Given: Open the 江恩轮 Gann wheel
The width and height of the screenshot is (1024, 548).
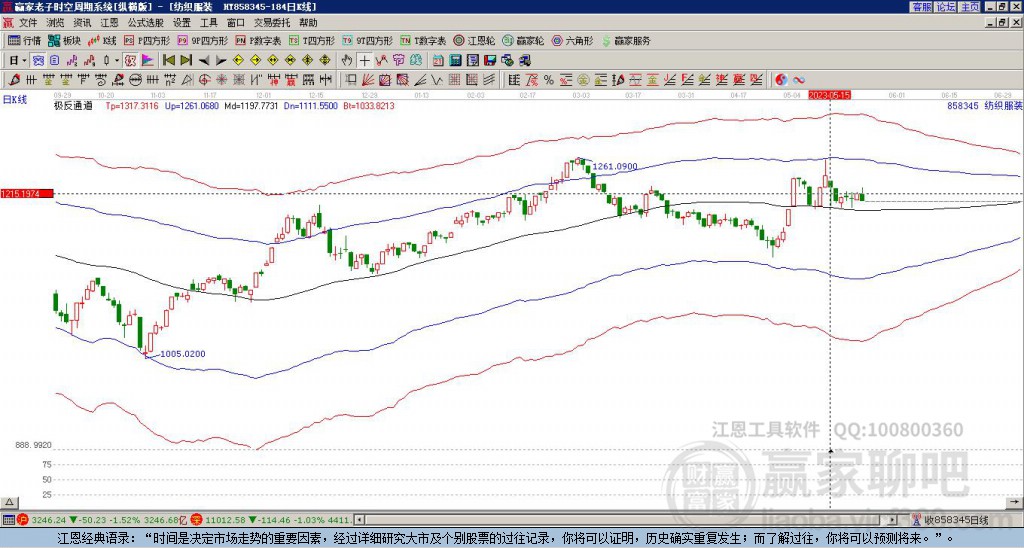Looking at the screenshot, I should (473, 40).
